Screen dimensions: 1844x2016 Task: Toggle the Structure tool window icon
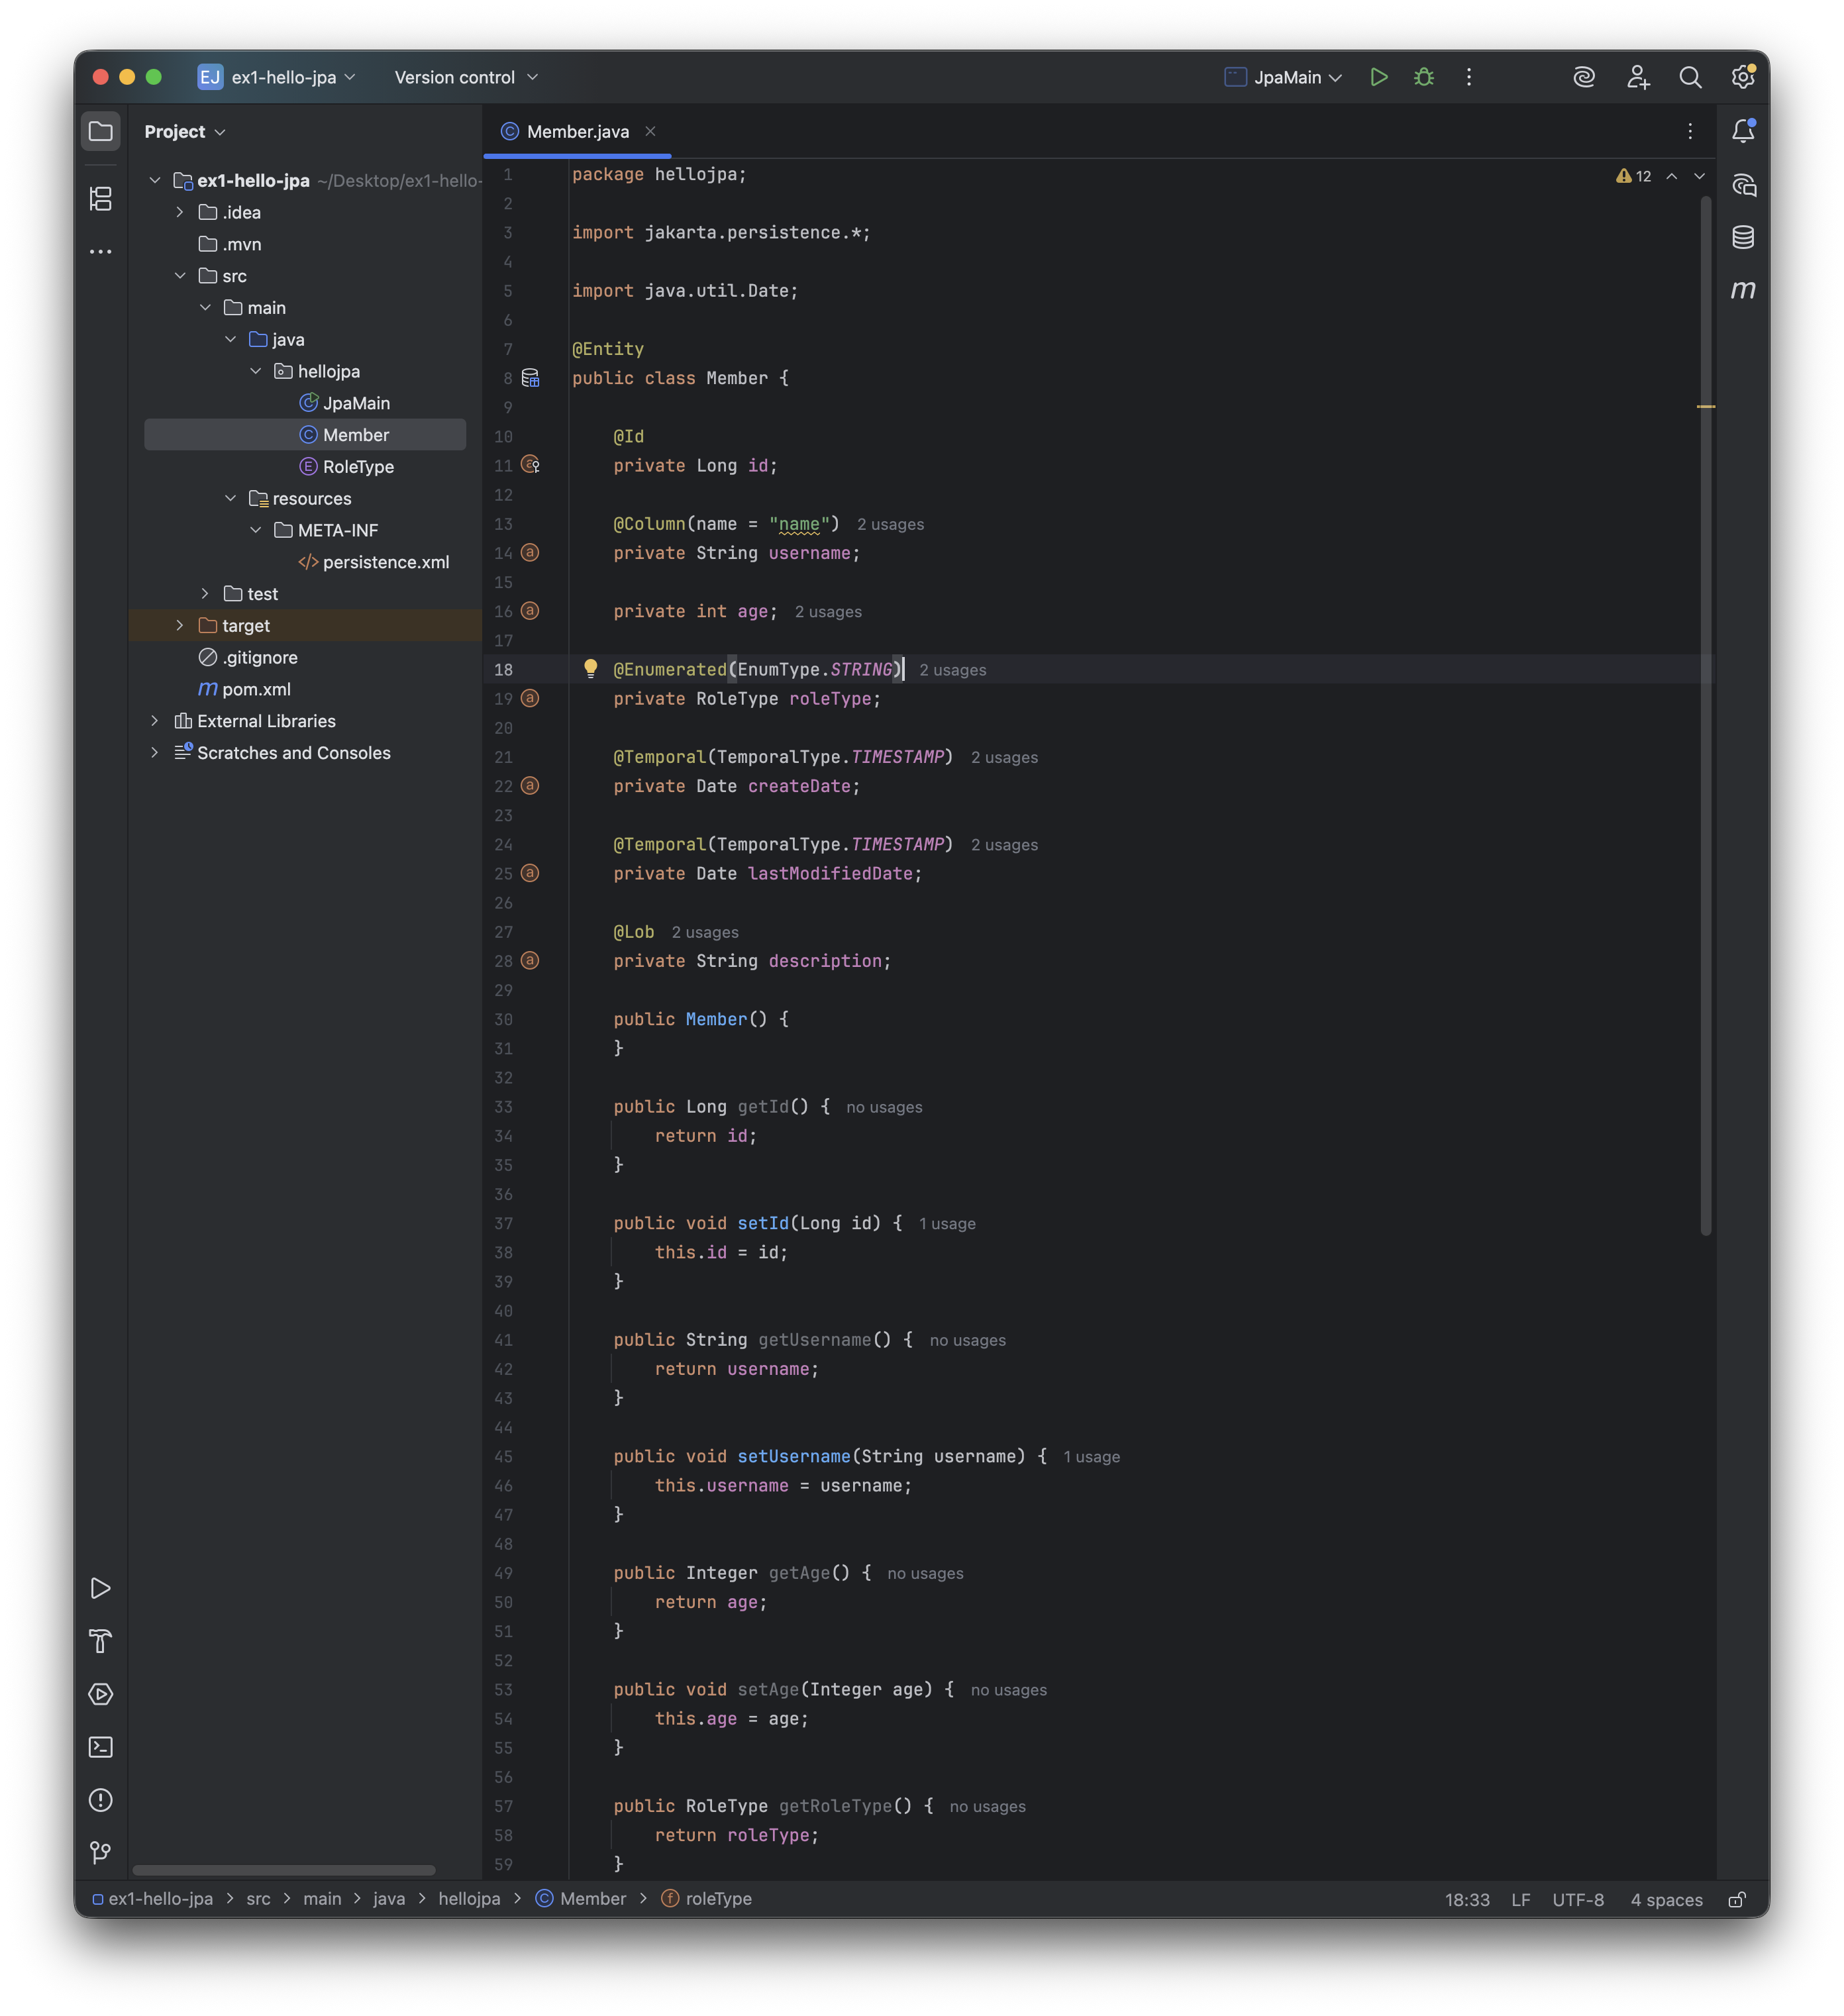click(101, 198)
